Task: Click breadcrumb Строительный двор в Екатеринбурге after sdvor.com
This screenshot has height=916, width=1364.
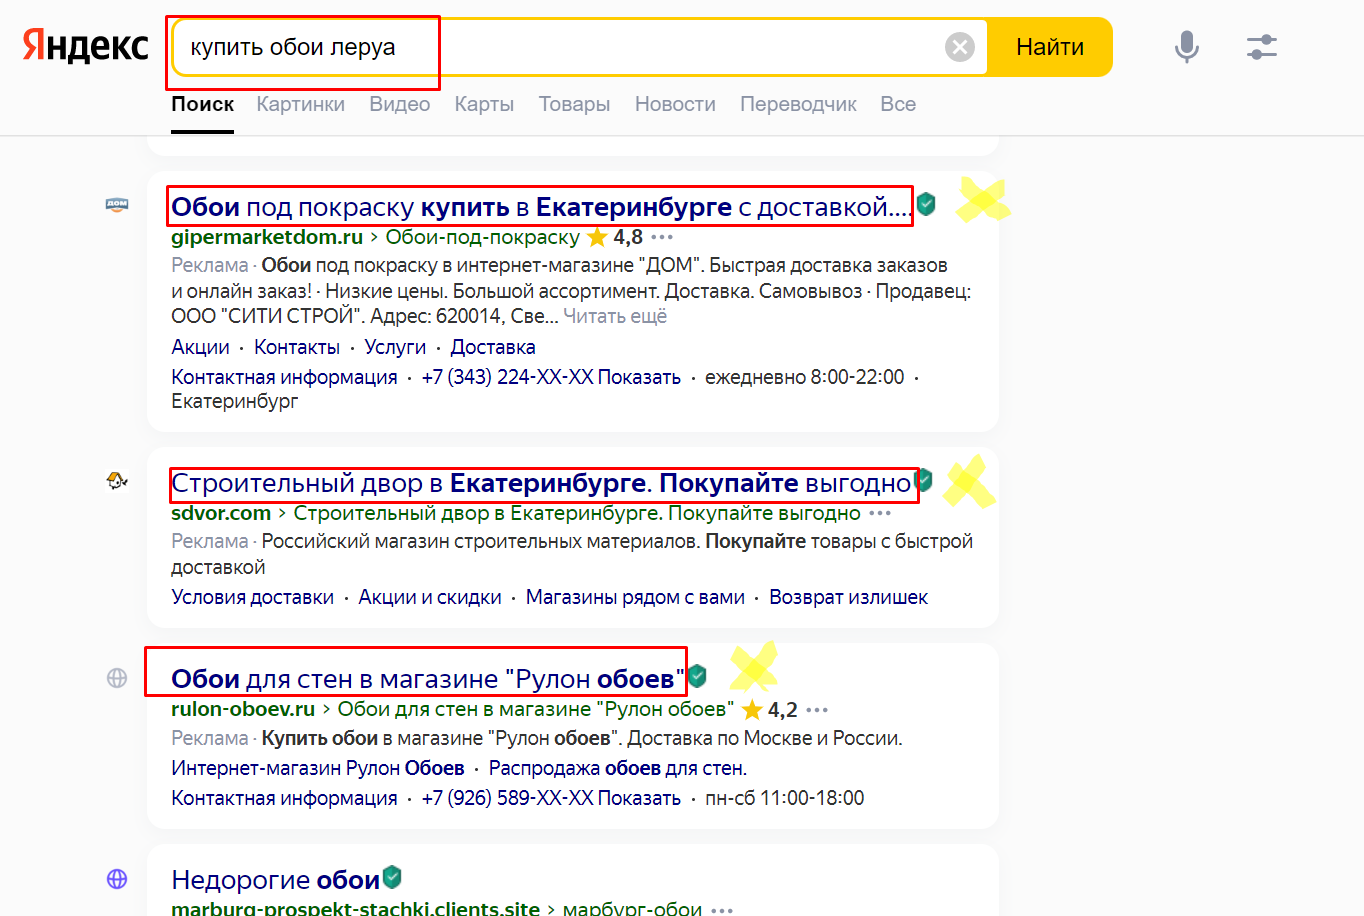Action: pyautogui.click(x=577, y=513)
